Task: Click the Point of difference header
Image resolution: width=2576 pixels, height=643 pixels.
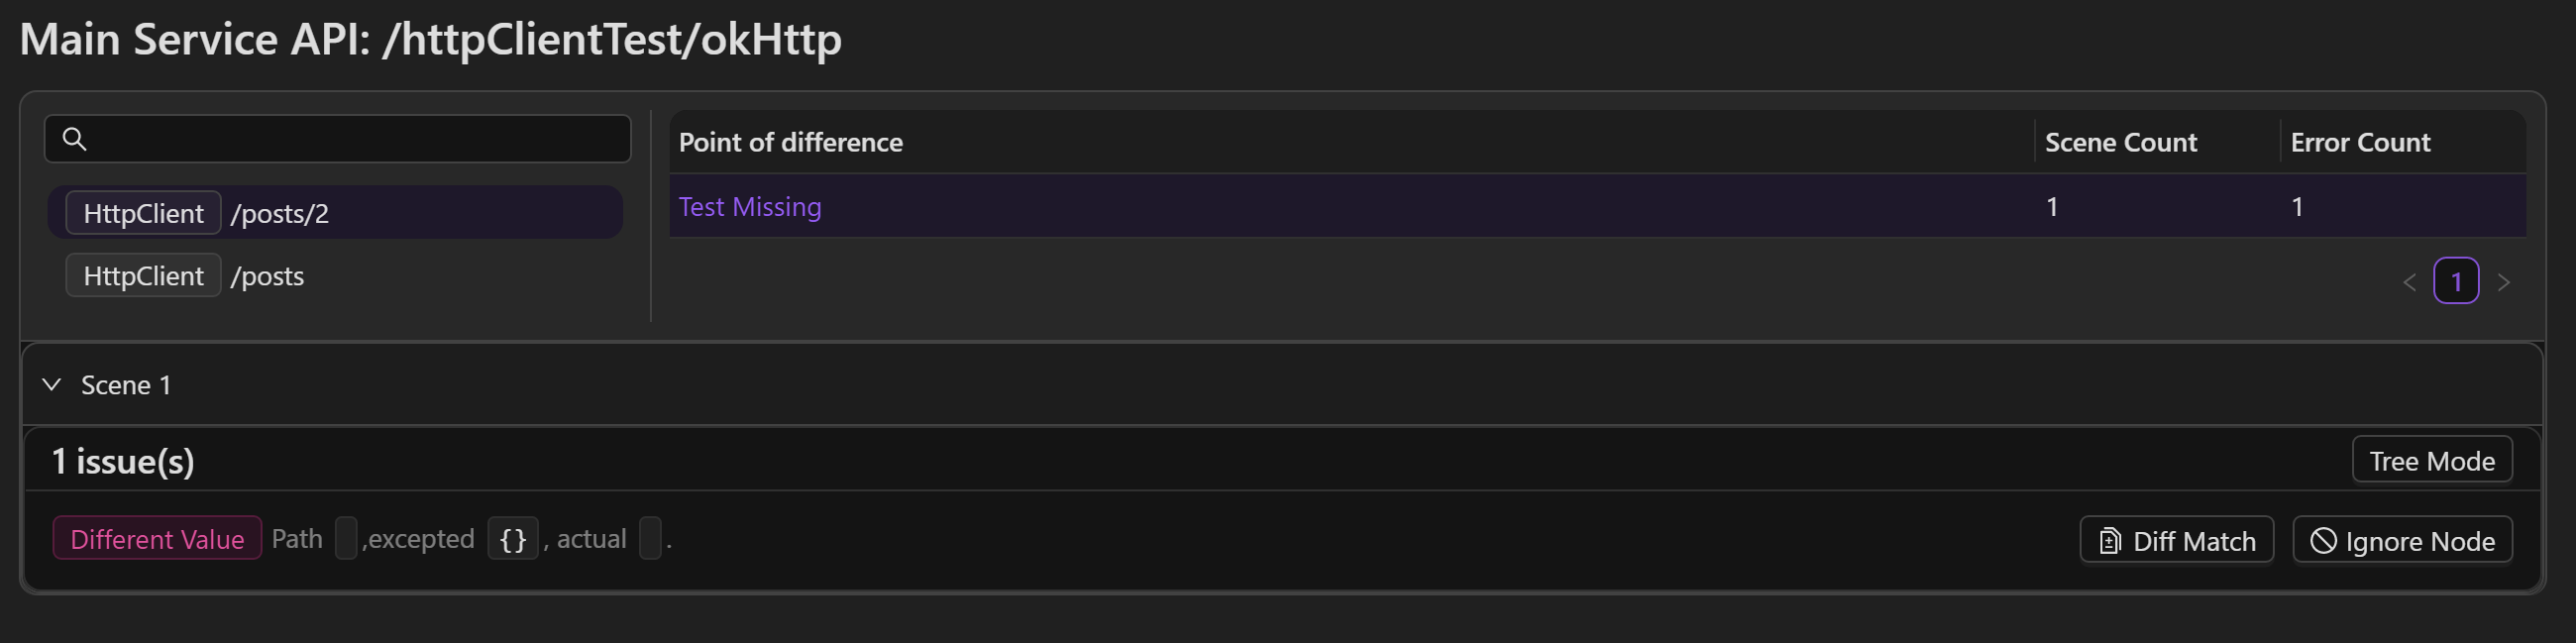Action: click(791, 142)
